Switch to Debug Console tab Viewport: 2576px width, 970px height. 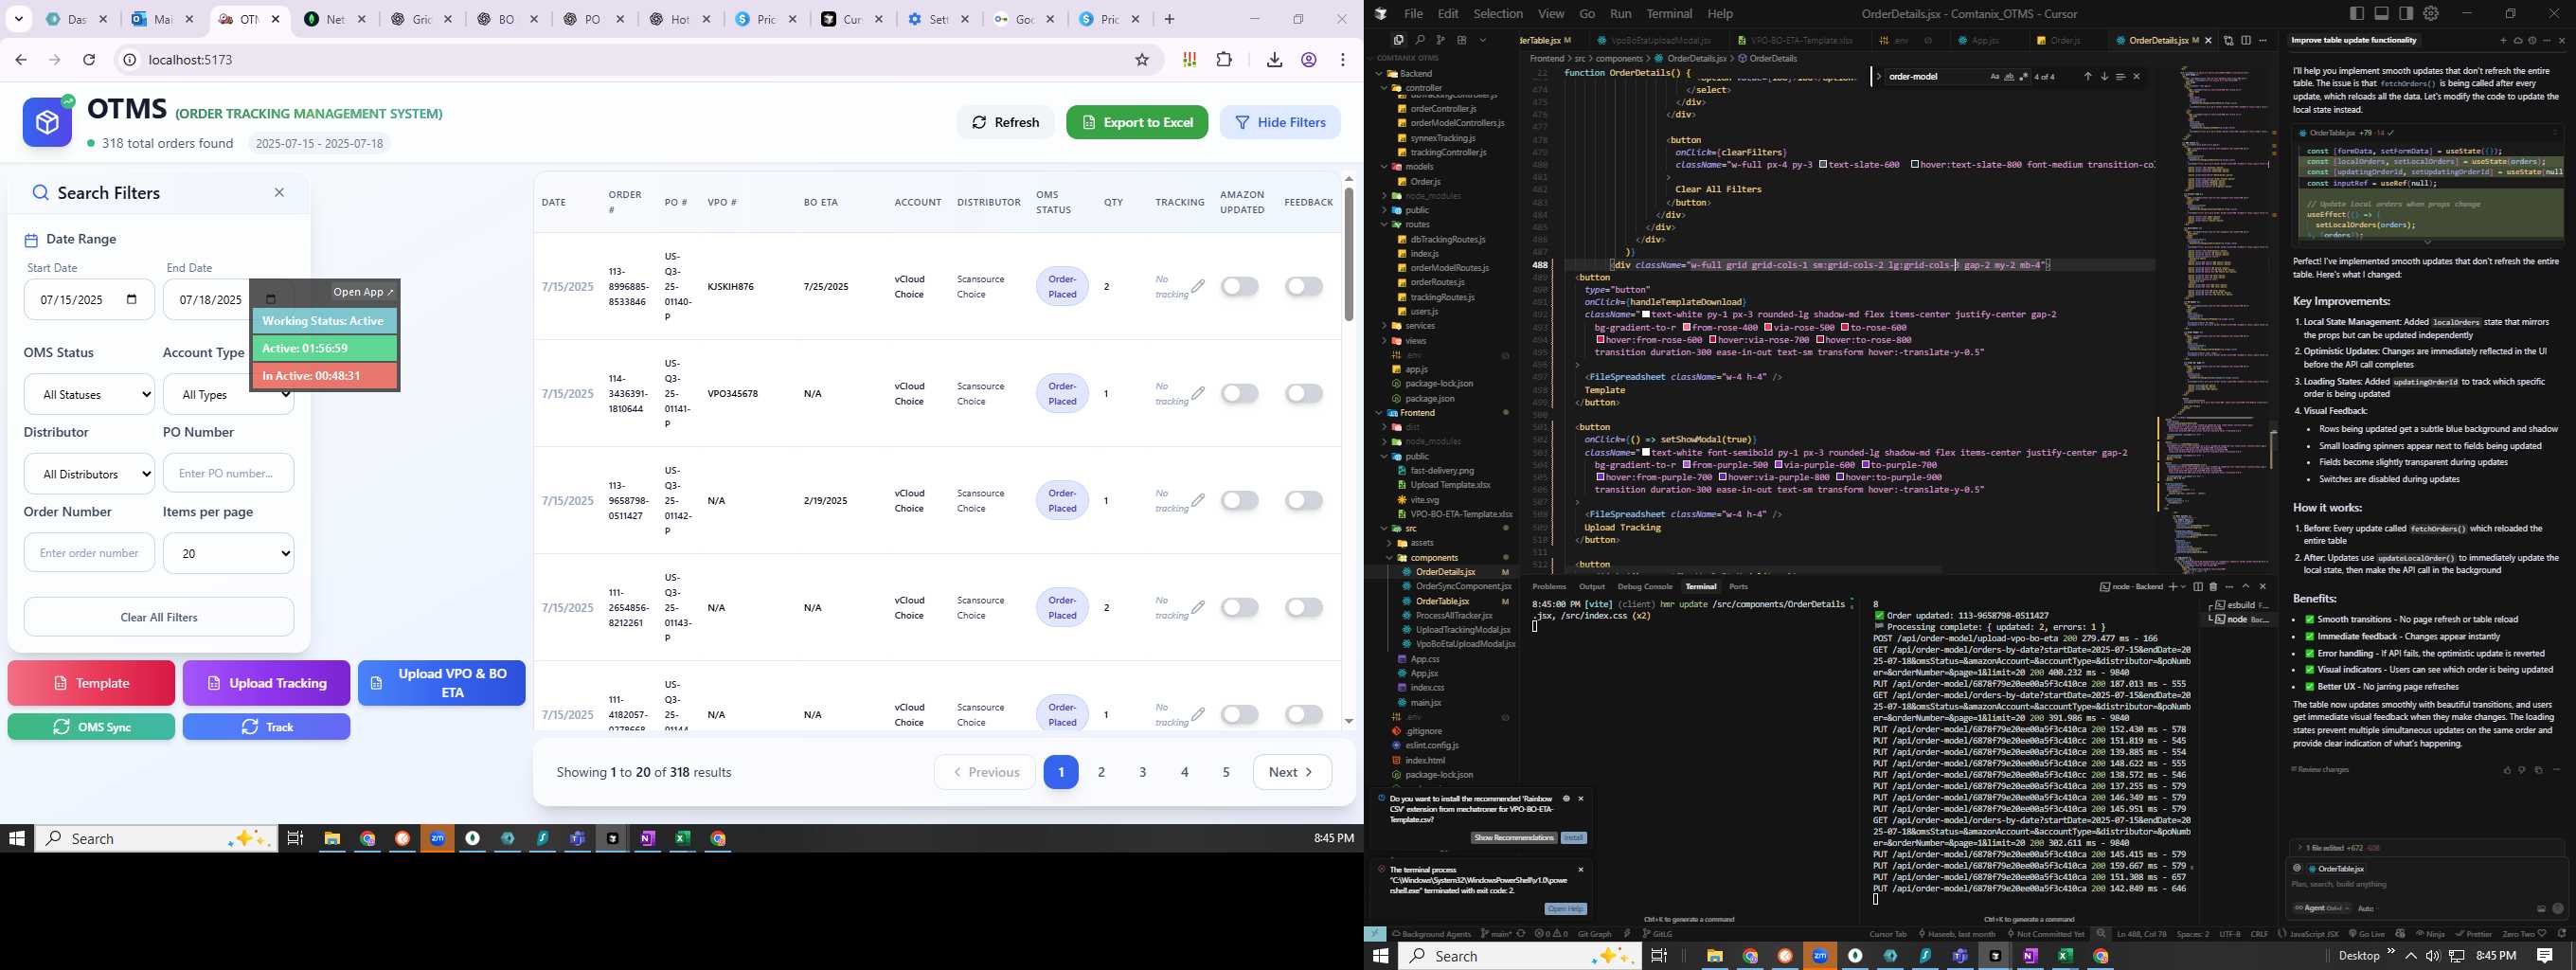pos(1645,586)
